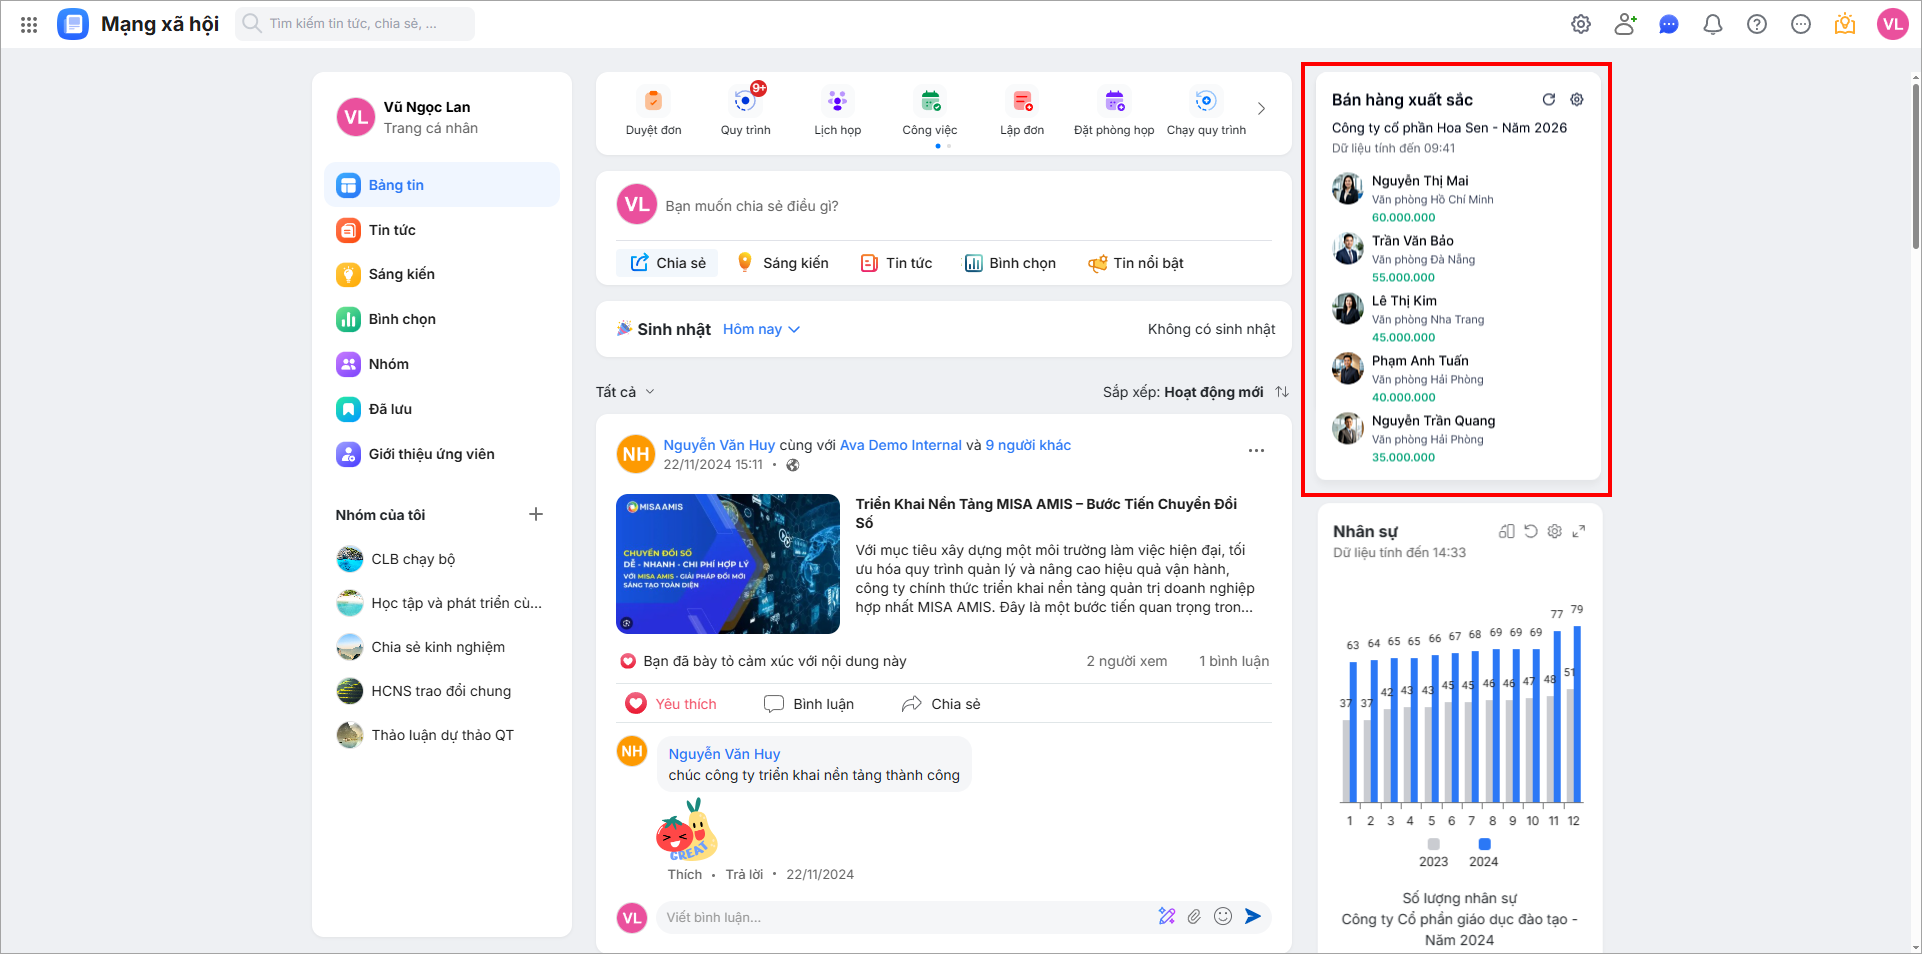Open Lịch họp calendar shortcut

(x=837, y=102)
